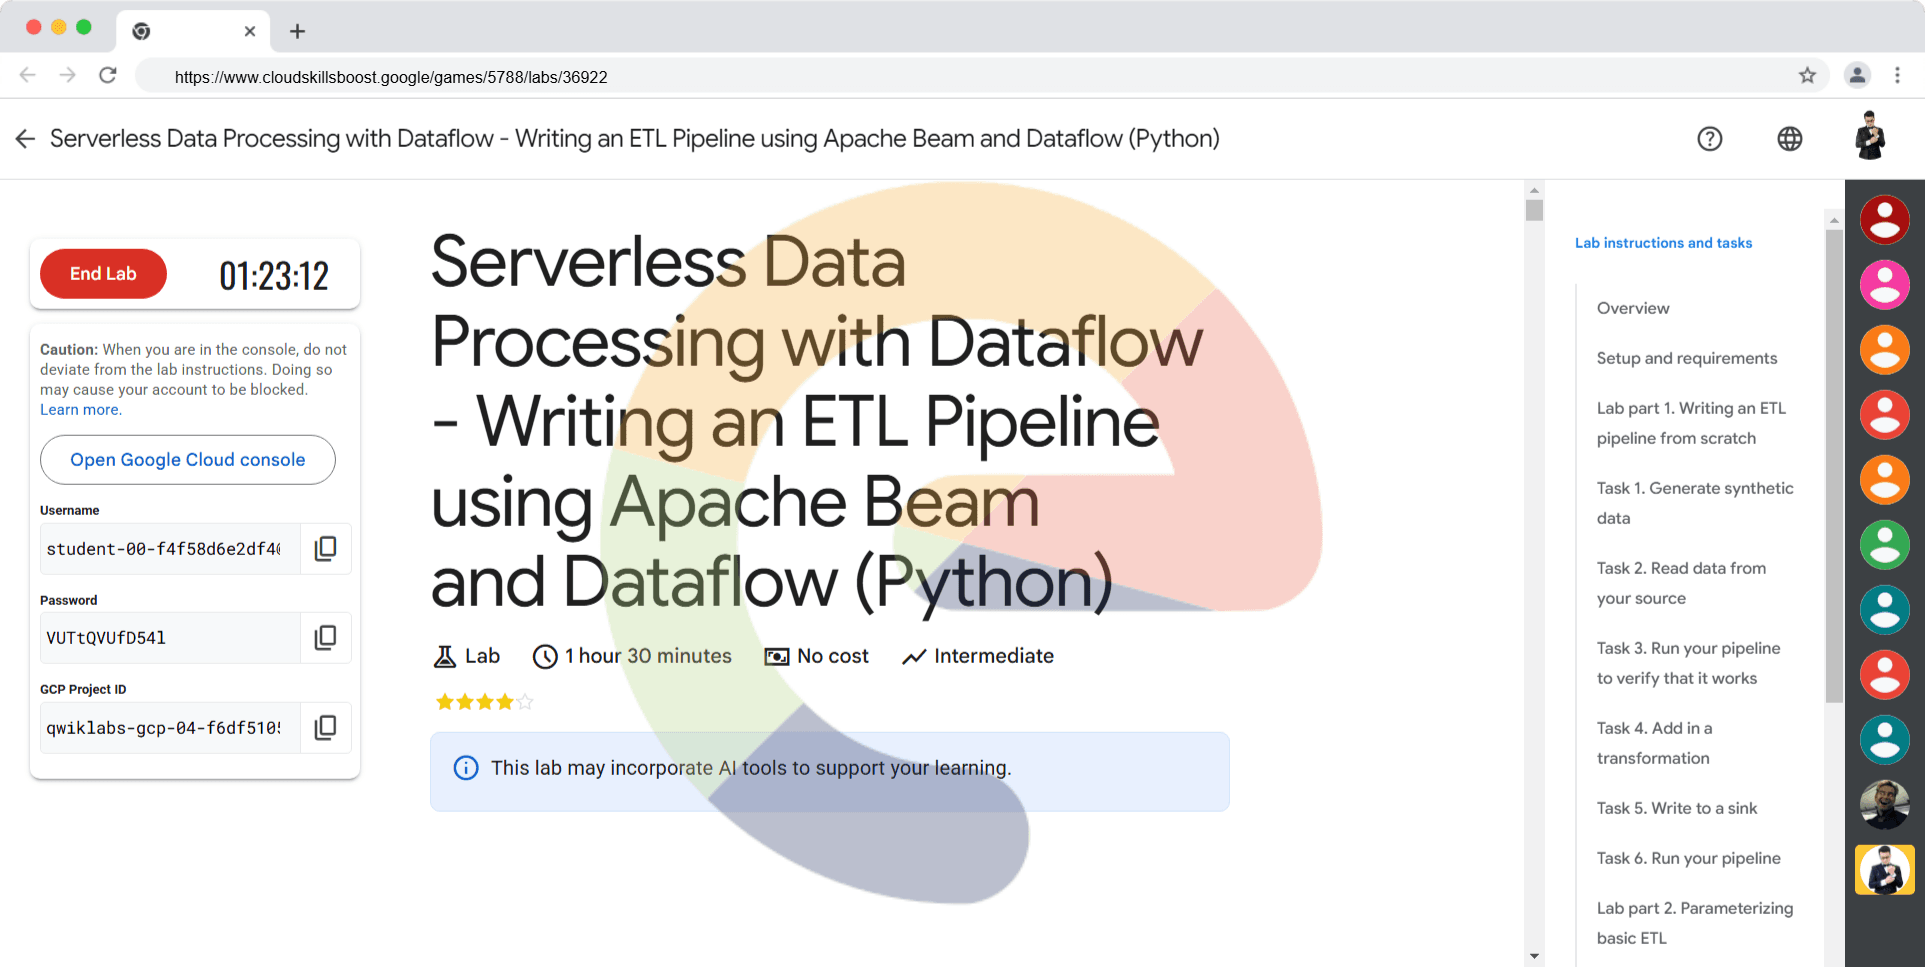Go to Task 3 Run your pipeline
This screenshot has height=967, width=1925.
coord(1688,663)
